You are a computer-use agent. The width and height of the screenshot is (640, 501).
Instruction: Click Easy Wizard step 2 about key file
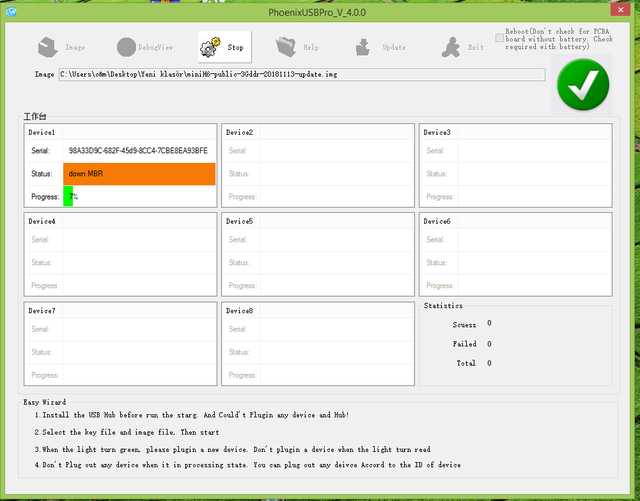pos(127,432)
